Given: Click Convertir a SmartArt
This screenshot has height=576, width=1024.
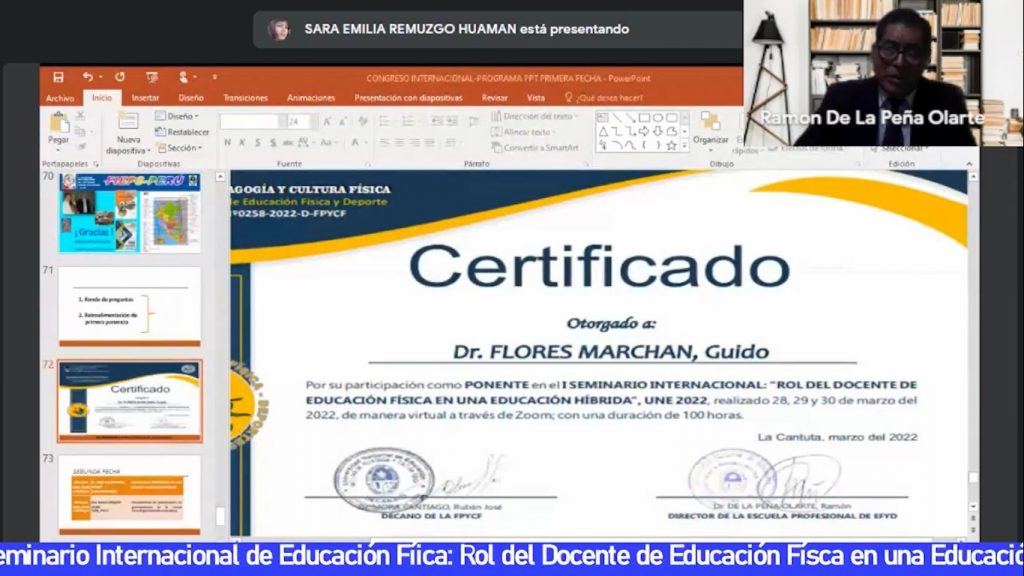Looking at the screenshot, I should (x=535, y=148).
